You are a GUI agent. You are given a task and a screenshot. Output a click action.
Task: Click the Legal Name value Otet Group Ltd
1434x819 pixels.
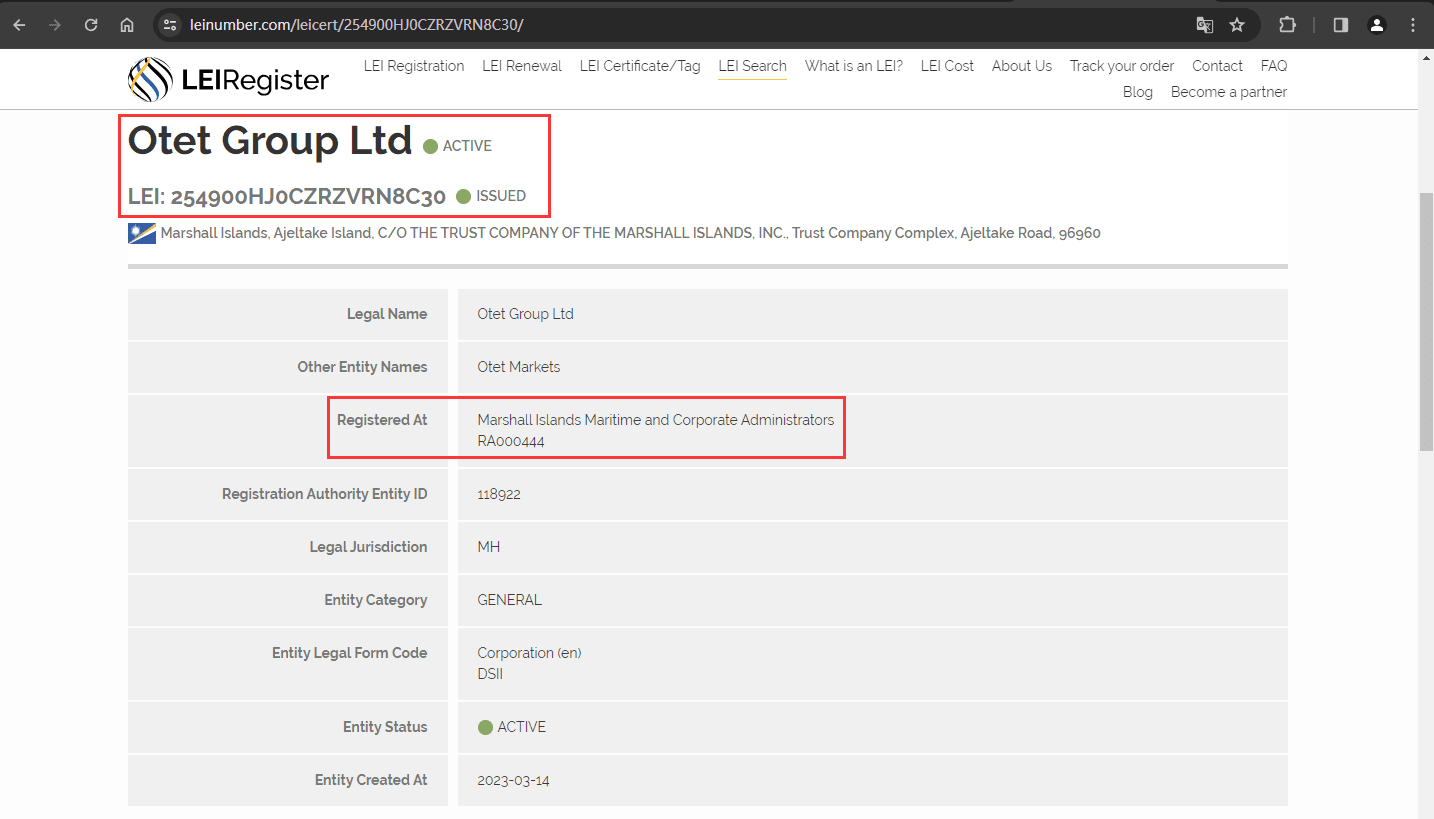pos(525,314)
